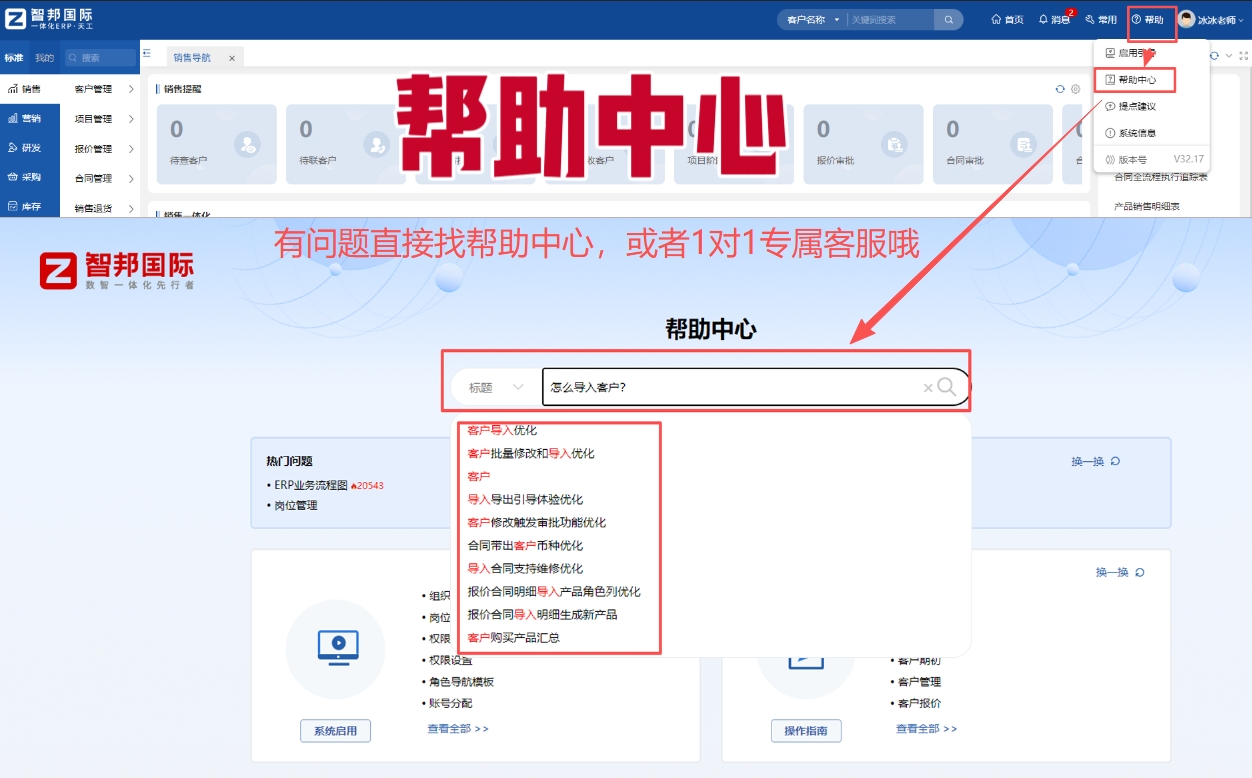Choose suggestion 报价合同明细导入产品角色列优化
This screenshot has height=778, width=1252.
pos(554,591)
